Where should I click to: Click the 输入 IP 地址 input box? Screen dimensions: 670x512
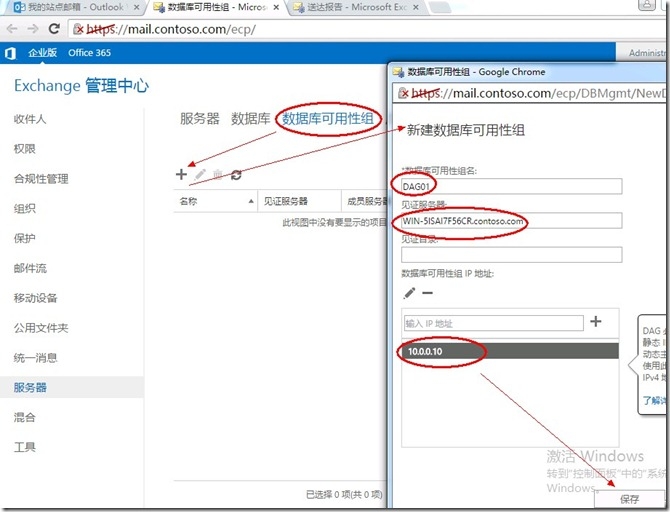tap(494, 323)
